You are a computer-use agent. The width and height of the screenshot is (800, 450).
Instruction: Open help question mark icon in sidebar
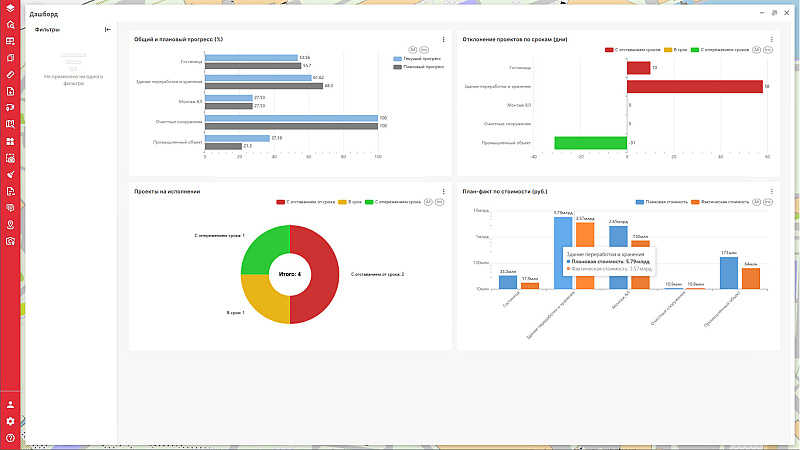point(10,438)
